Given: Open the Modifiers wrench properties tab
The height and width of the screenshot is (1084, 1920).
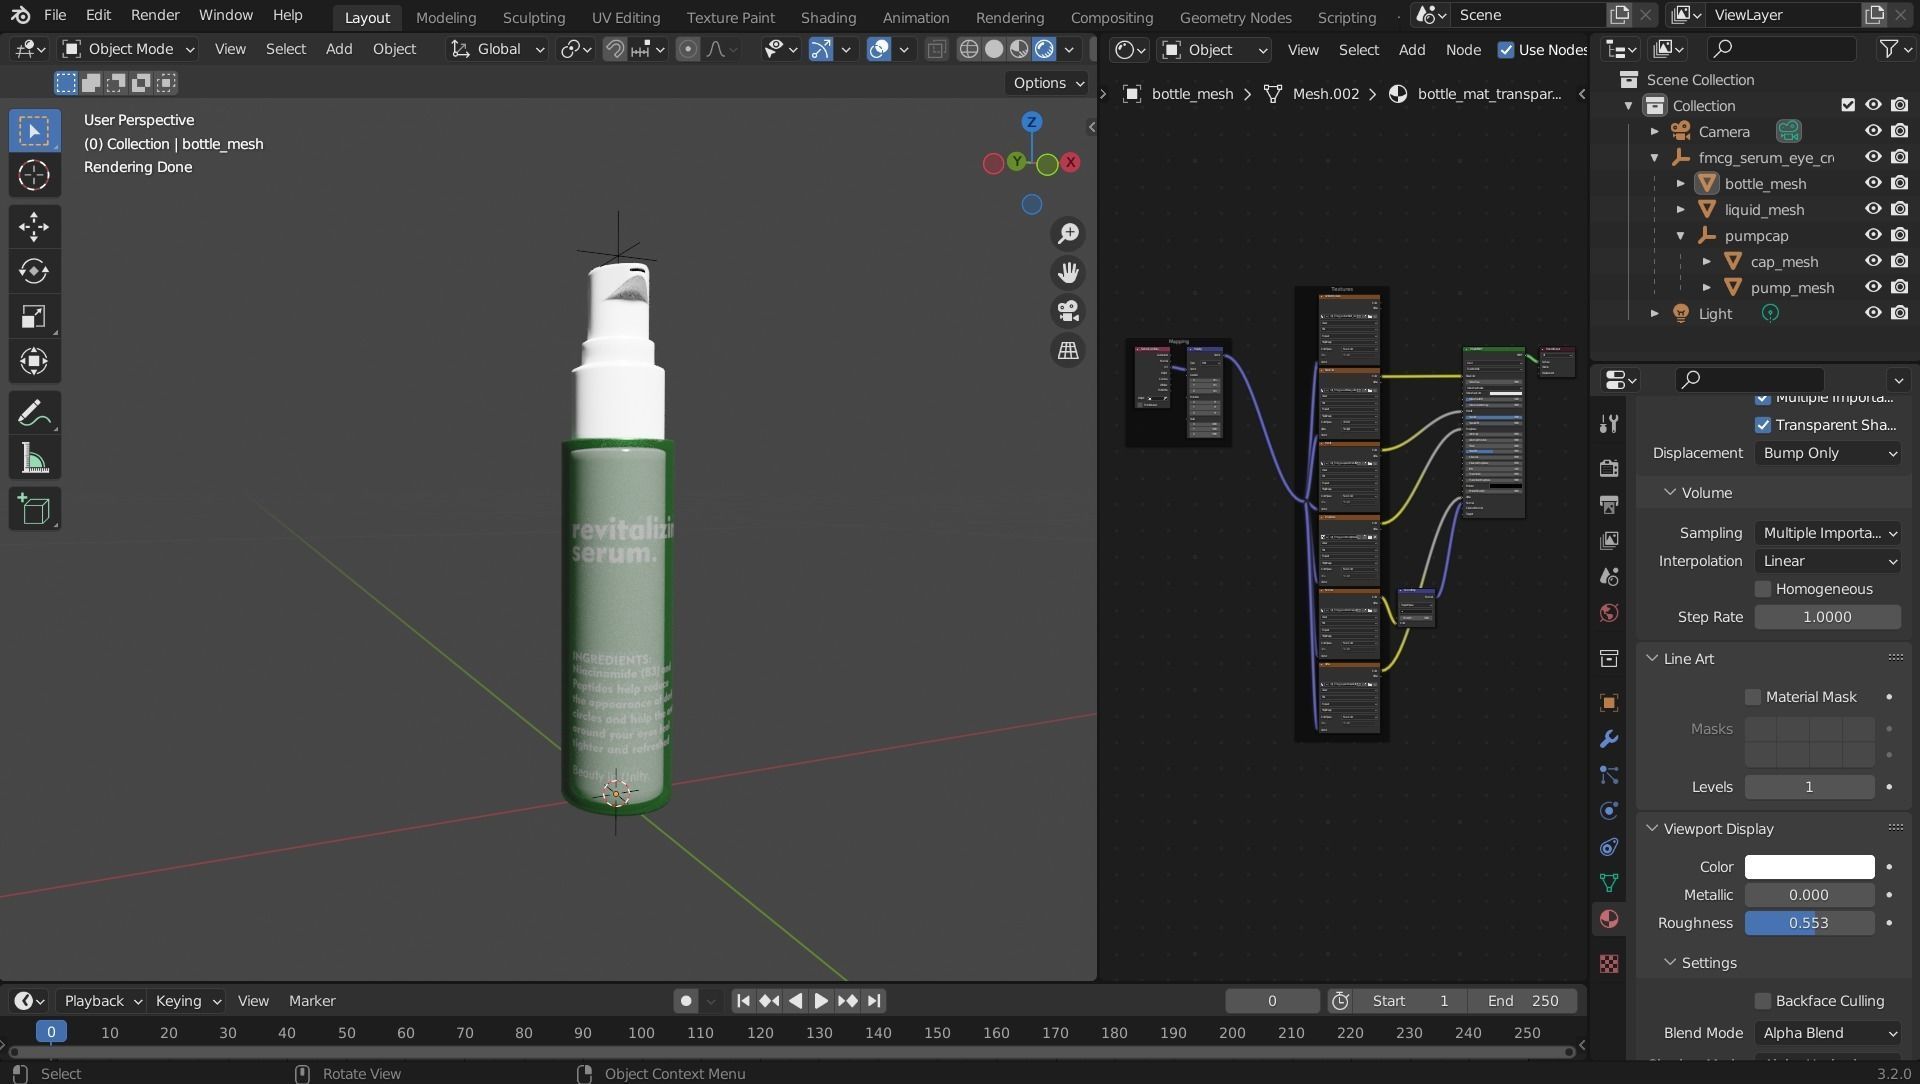Looking at the screenshot, I should coord(1609,739).
